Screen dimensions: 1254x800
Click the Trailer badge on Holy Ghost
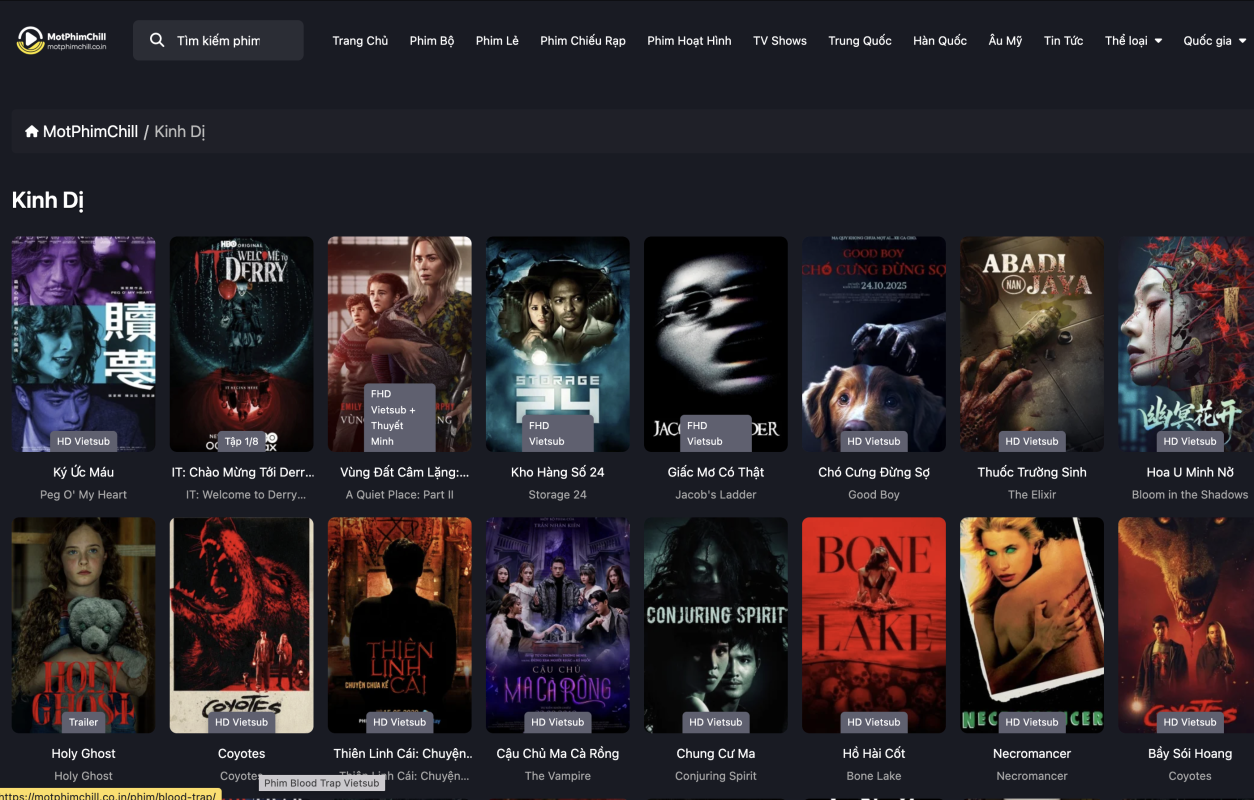pyautogui.click(x=84, y=722)
